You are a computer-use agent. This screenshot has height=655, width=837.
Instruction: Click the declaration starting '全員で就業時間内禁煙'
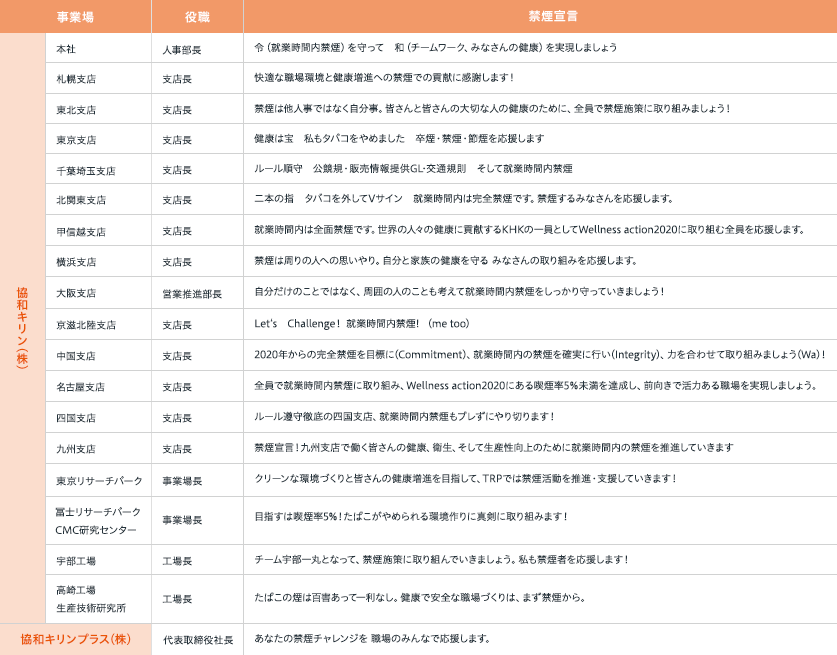click(x=535, y=385)
